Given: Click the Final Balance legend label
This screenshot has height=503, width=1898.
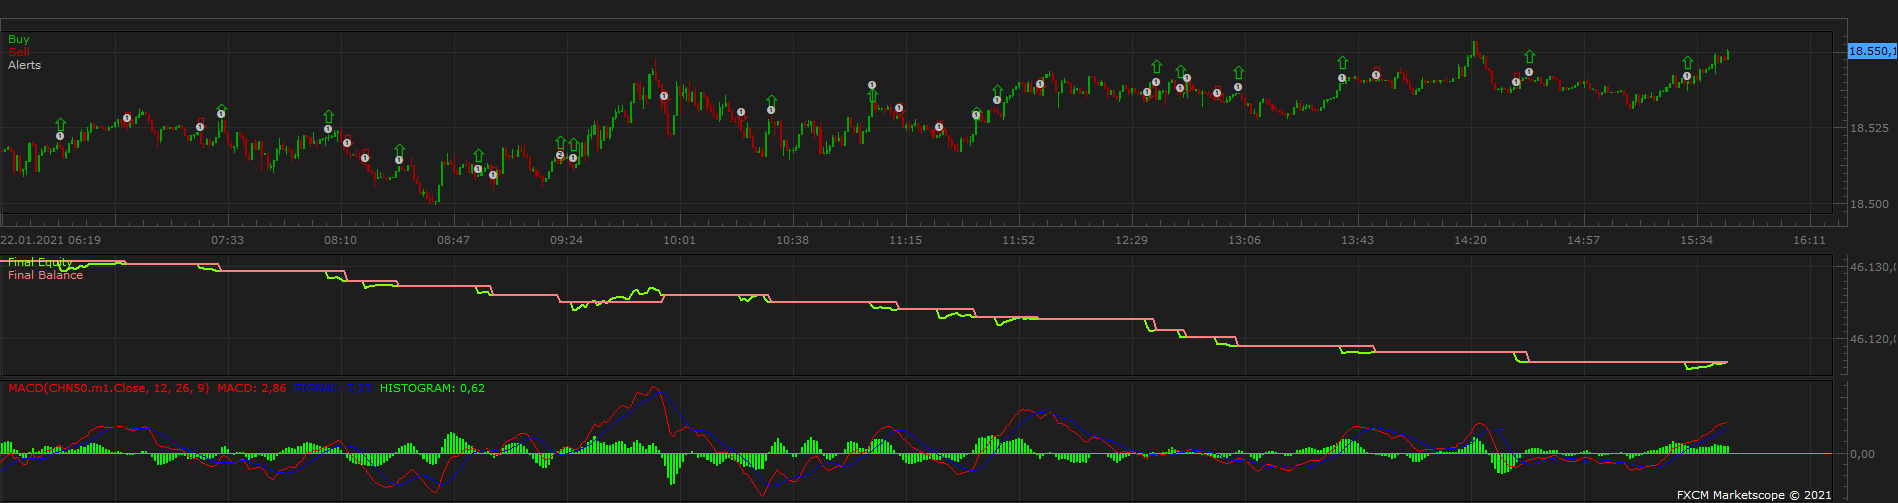Looking at the screenshot, I should click(x=45, y=275).
